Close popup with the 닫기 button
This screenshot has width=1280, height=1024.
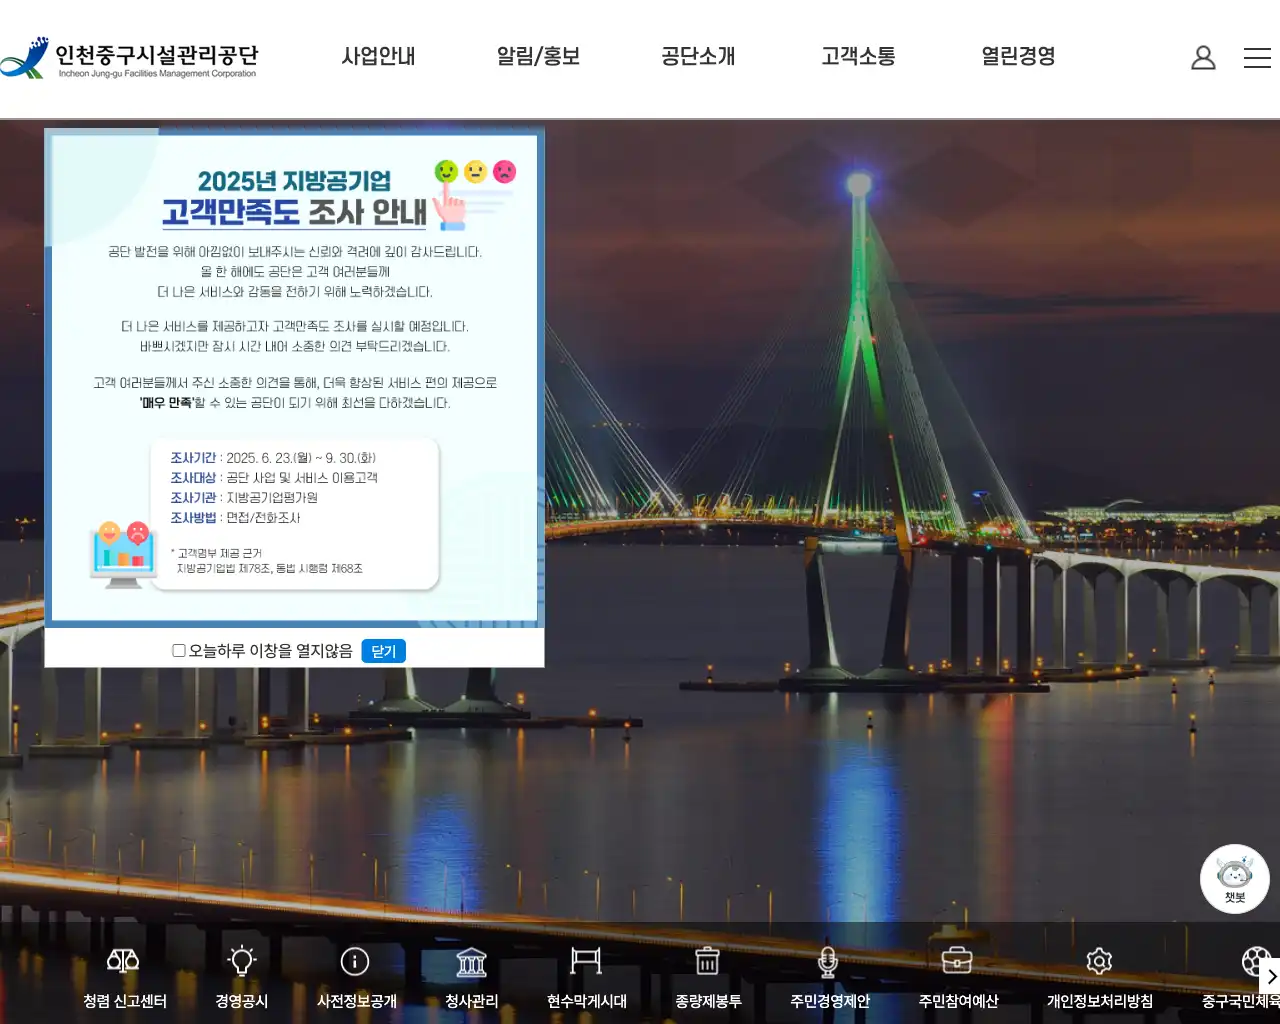click(x=384, y=651)
